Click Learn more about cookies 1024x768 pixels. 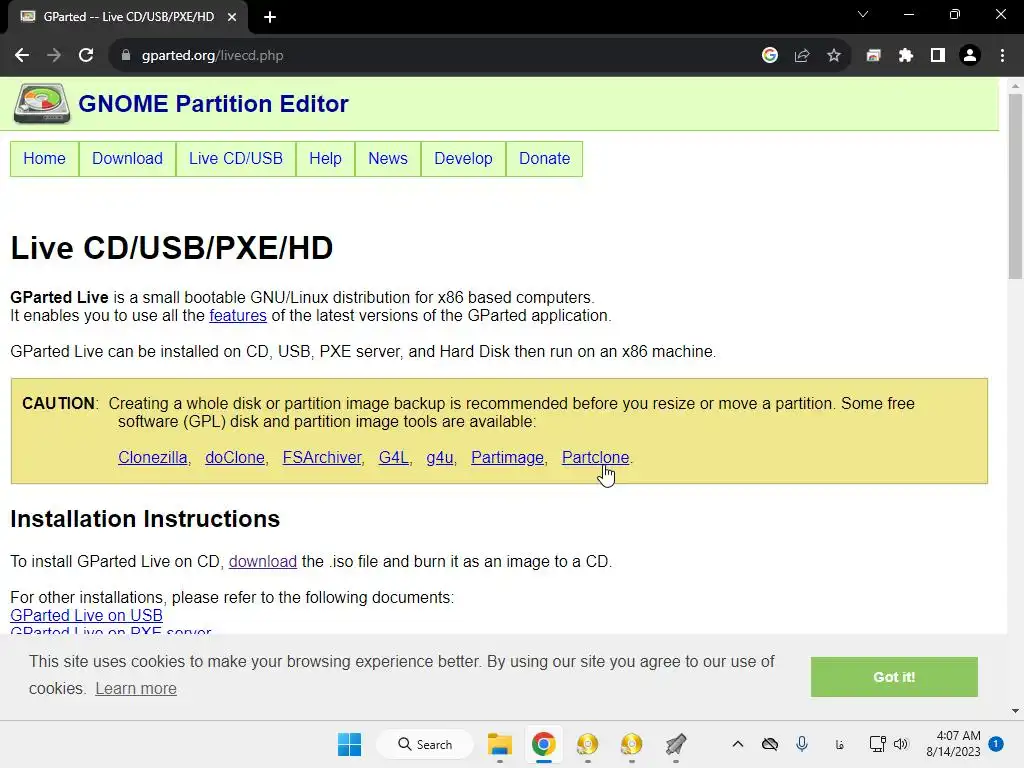coord(136,688)
